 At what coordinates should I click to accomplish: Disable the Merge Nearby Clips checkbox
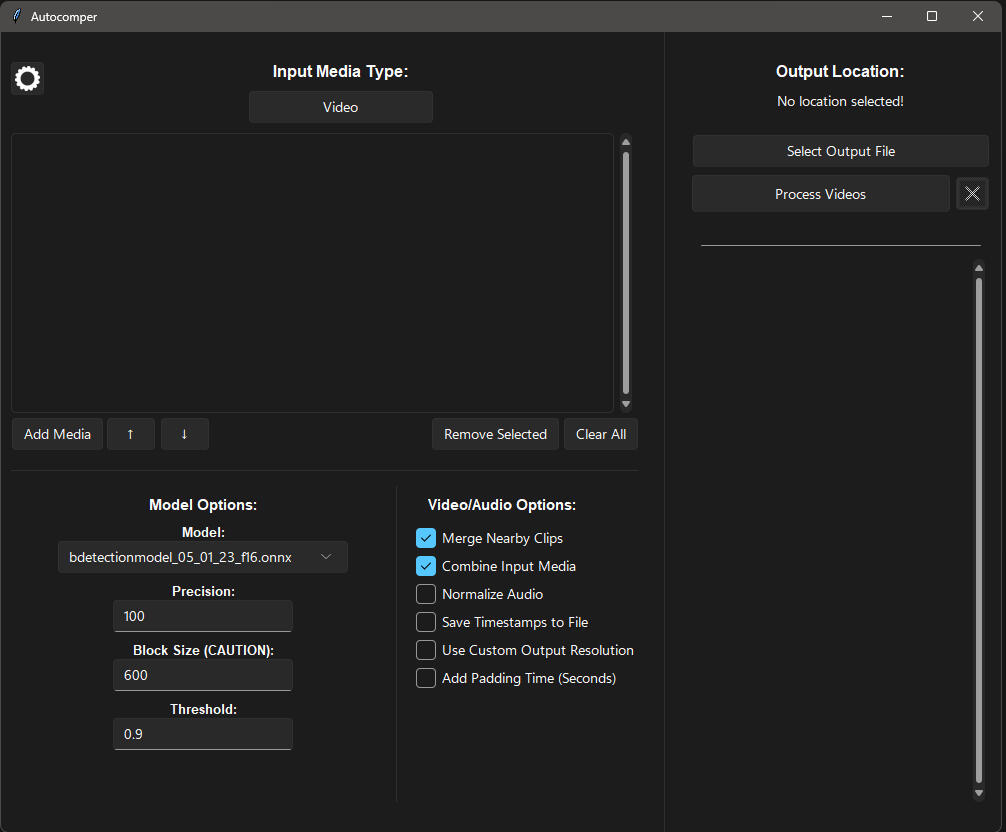pos(426,538)
